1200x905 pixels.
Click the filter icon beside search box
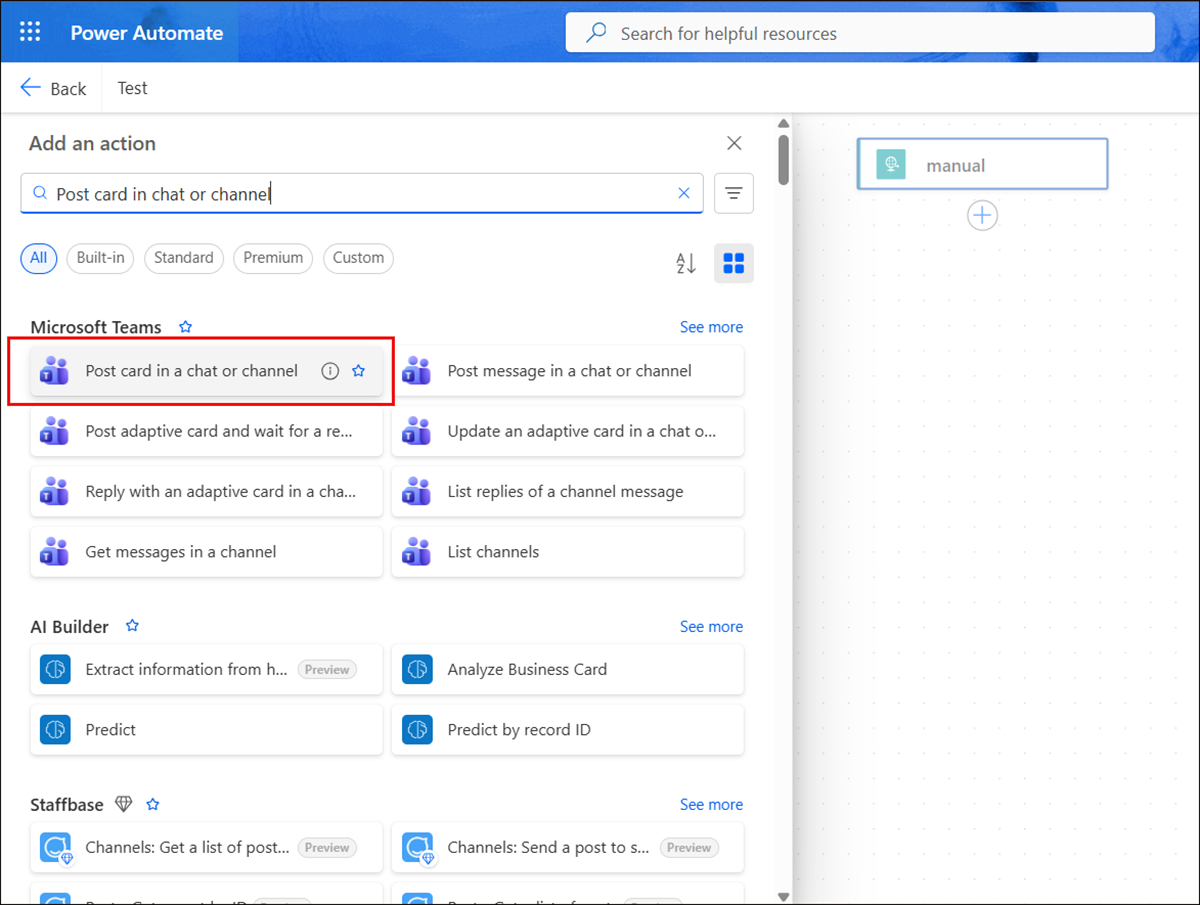coord(734,194)
